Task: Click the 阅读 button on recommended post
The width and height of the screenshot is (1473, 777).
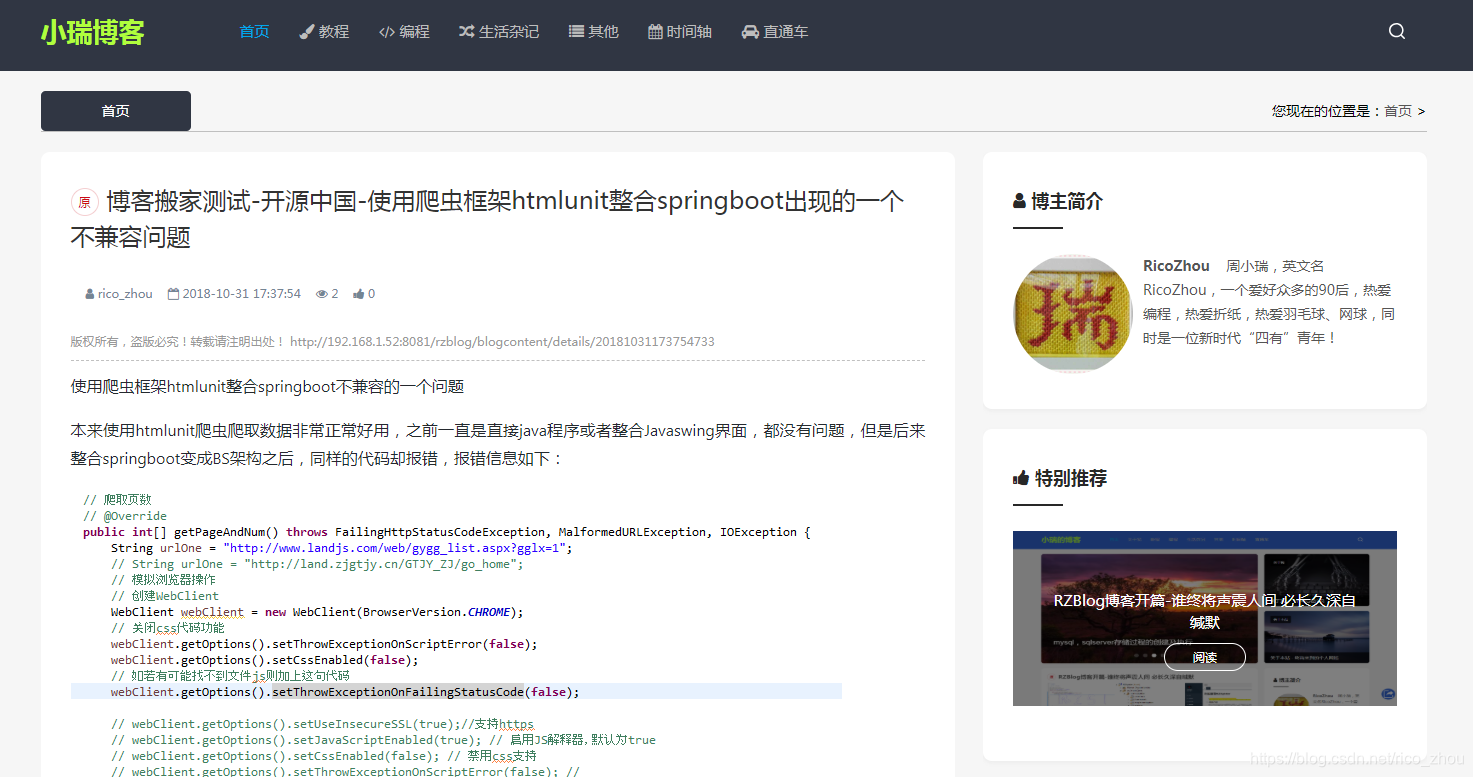Action: [1205, 657]
